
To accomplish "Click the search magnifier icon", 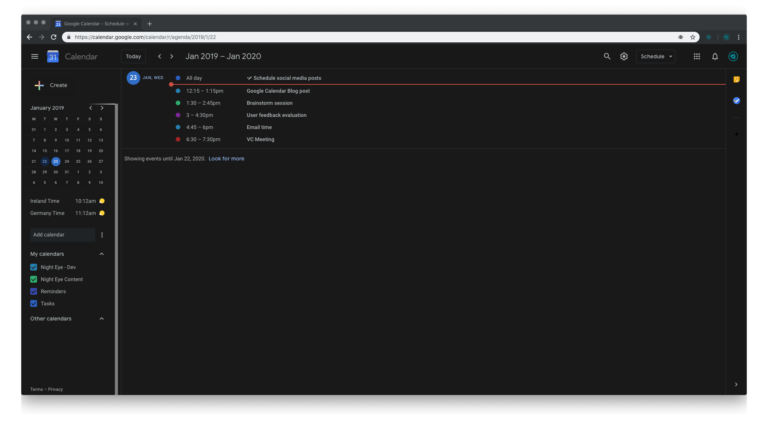I will tap(606, 57).
